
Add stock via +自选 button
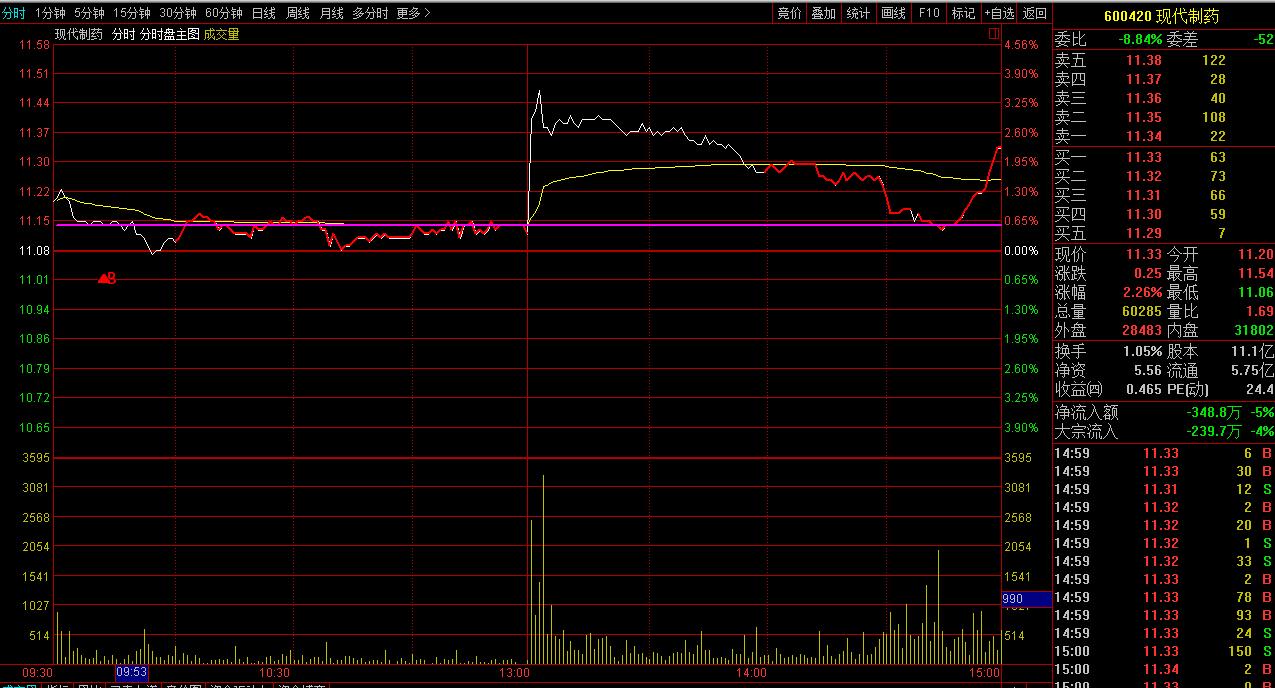pos(999,13)
